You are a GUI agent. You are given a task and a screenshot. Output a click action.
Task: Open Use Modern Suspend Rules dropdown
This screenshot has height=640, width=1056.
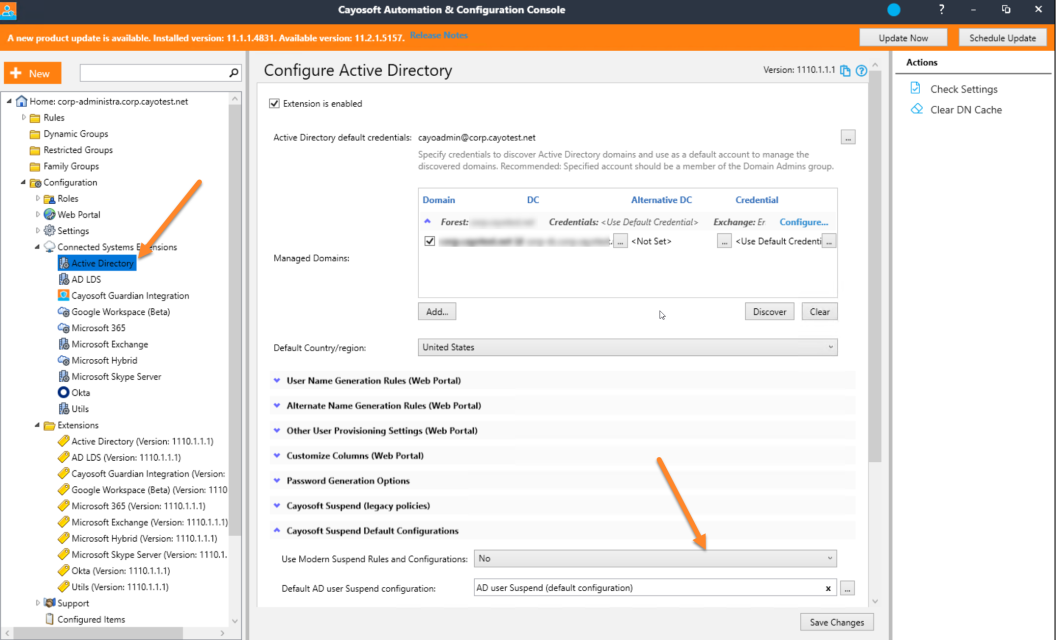click(655, 558)
